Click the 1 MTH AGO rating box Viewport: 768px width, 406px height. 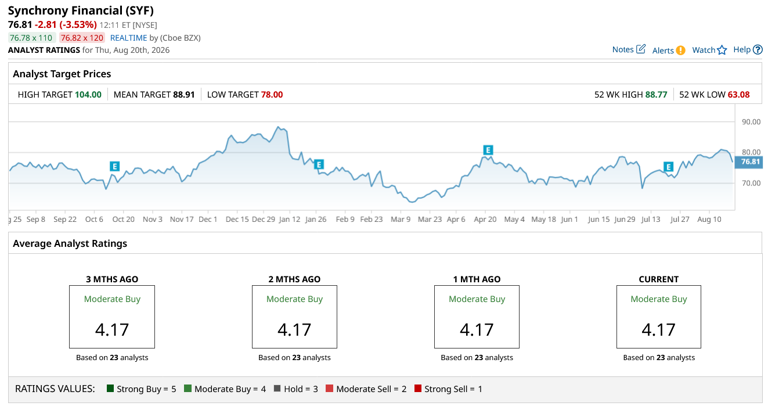tap(477, 317)
